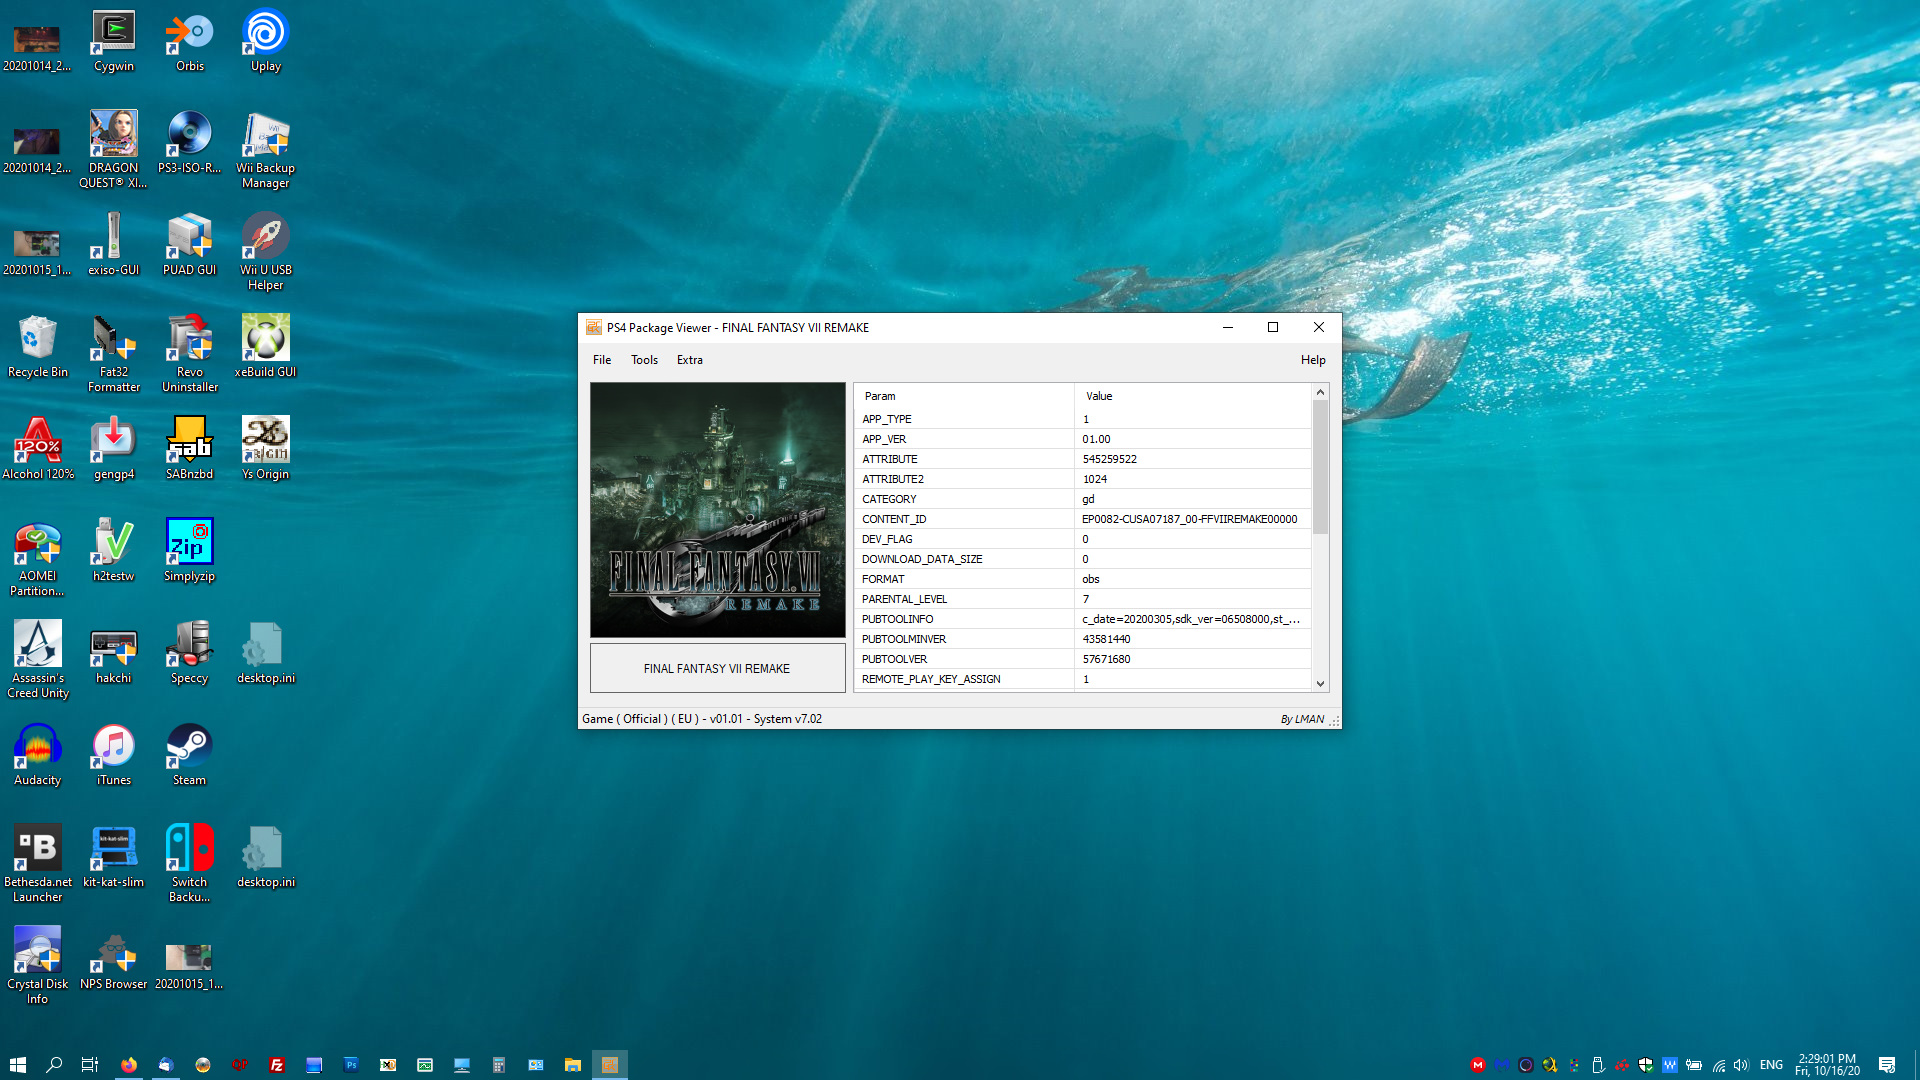1920x1080 pixels.
Task: Select the REMOTE_PLAY_KEY_ASSIGN parameter row
Action: click(x=1083, y=679)
